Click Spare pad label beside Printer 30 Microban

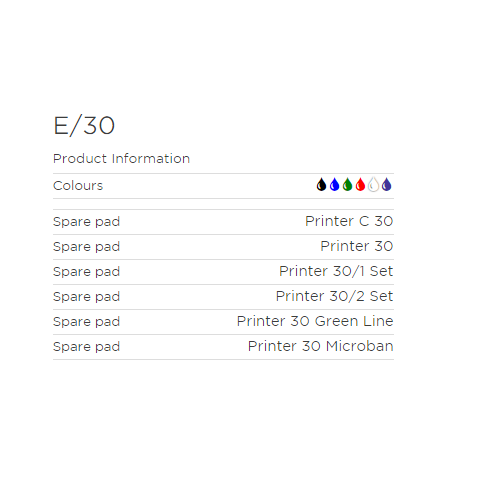[x=86, y=347]
